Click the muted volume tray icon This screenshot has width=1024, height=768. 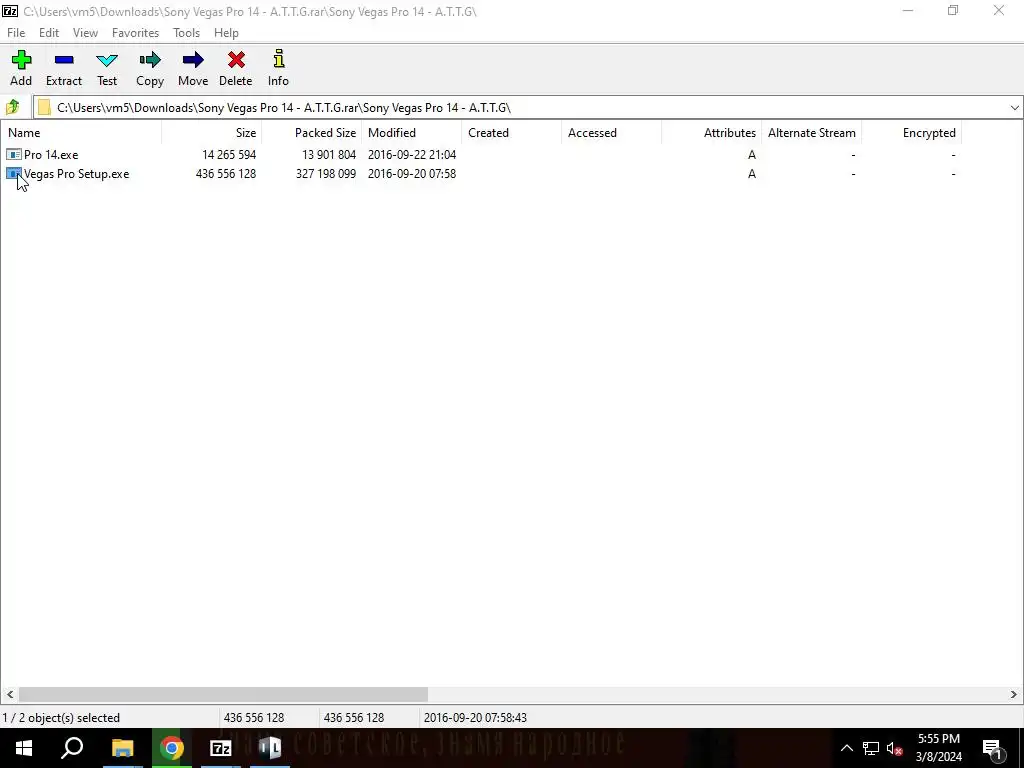[895, 748]
